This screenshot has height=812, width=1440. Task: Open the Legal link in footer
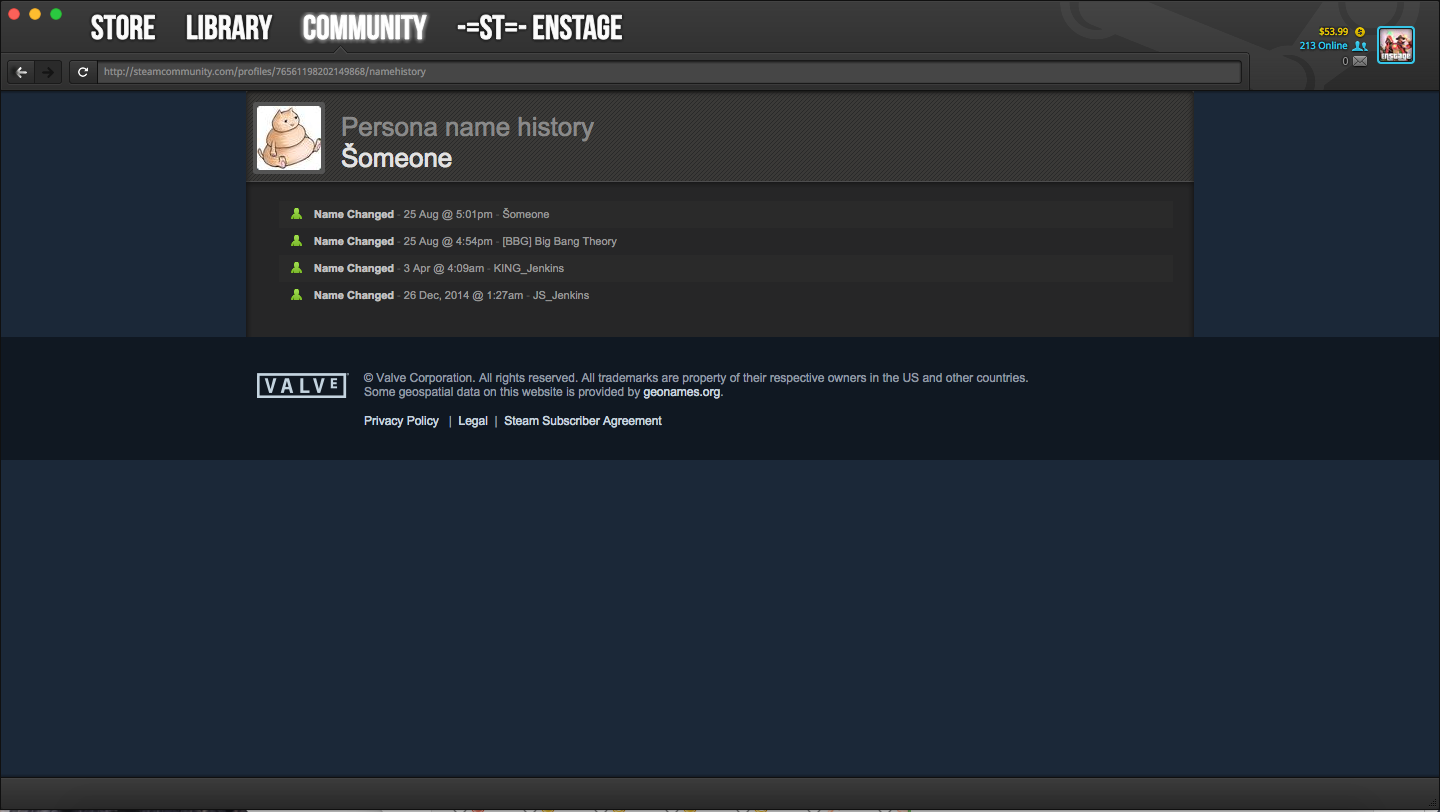click(x=473, y=421)
